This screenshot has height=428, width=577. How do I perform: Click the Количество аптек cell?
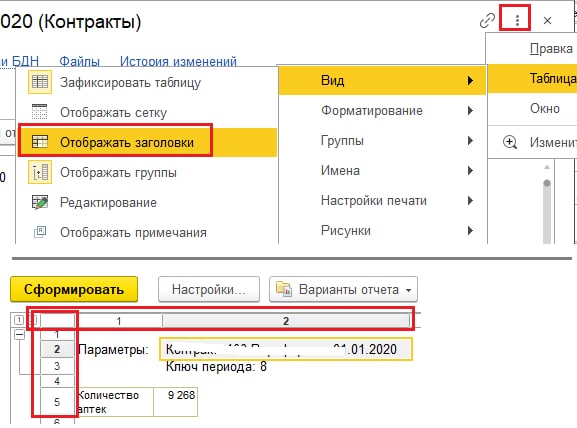tap(114, 402)
